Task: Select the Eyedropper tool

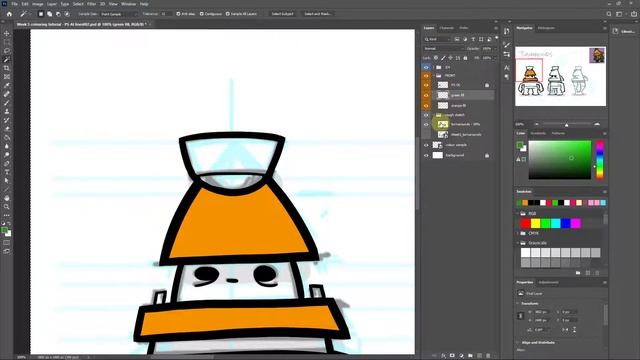Action: pos(7,85)
